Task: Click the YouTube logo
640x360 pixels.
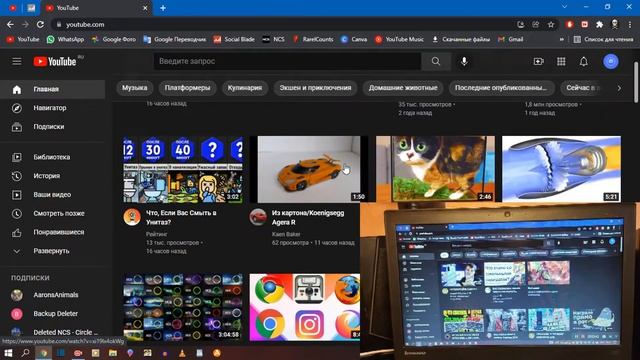Action: pyautogui.click(x=55, y=61)
